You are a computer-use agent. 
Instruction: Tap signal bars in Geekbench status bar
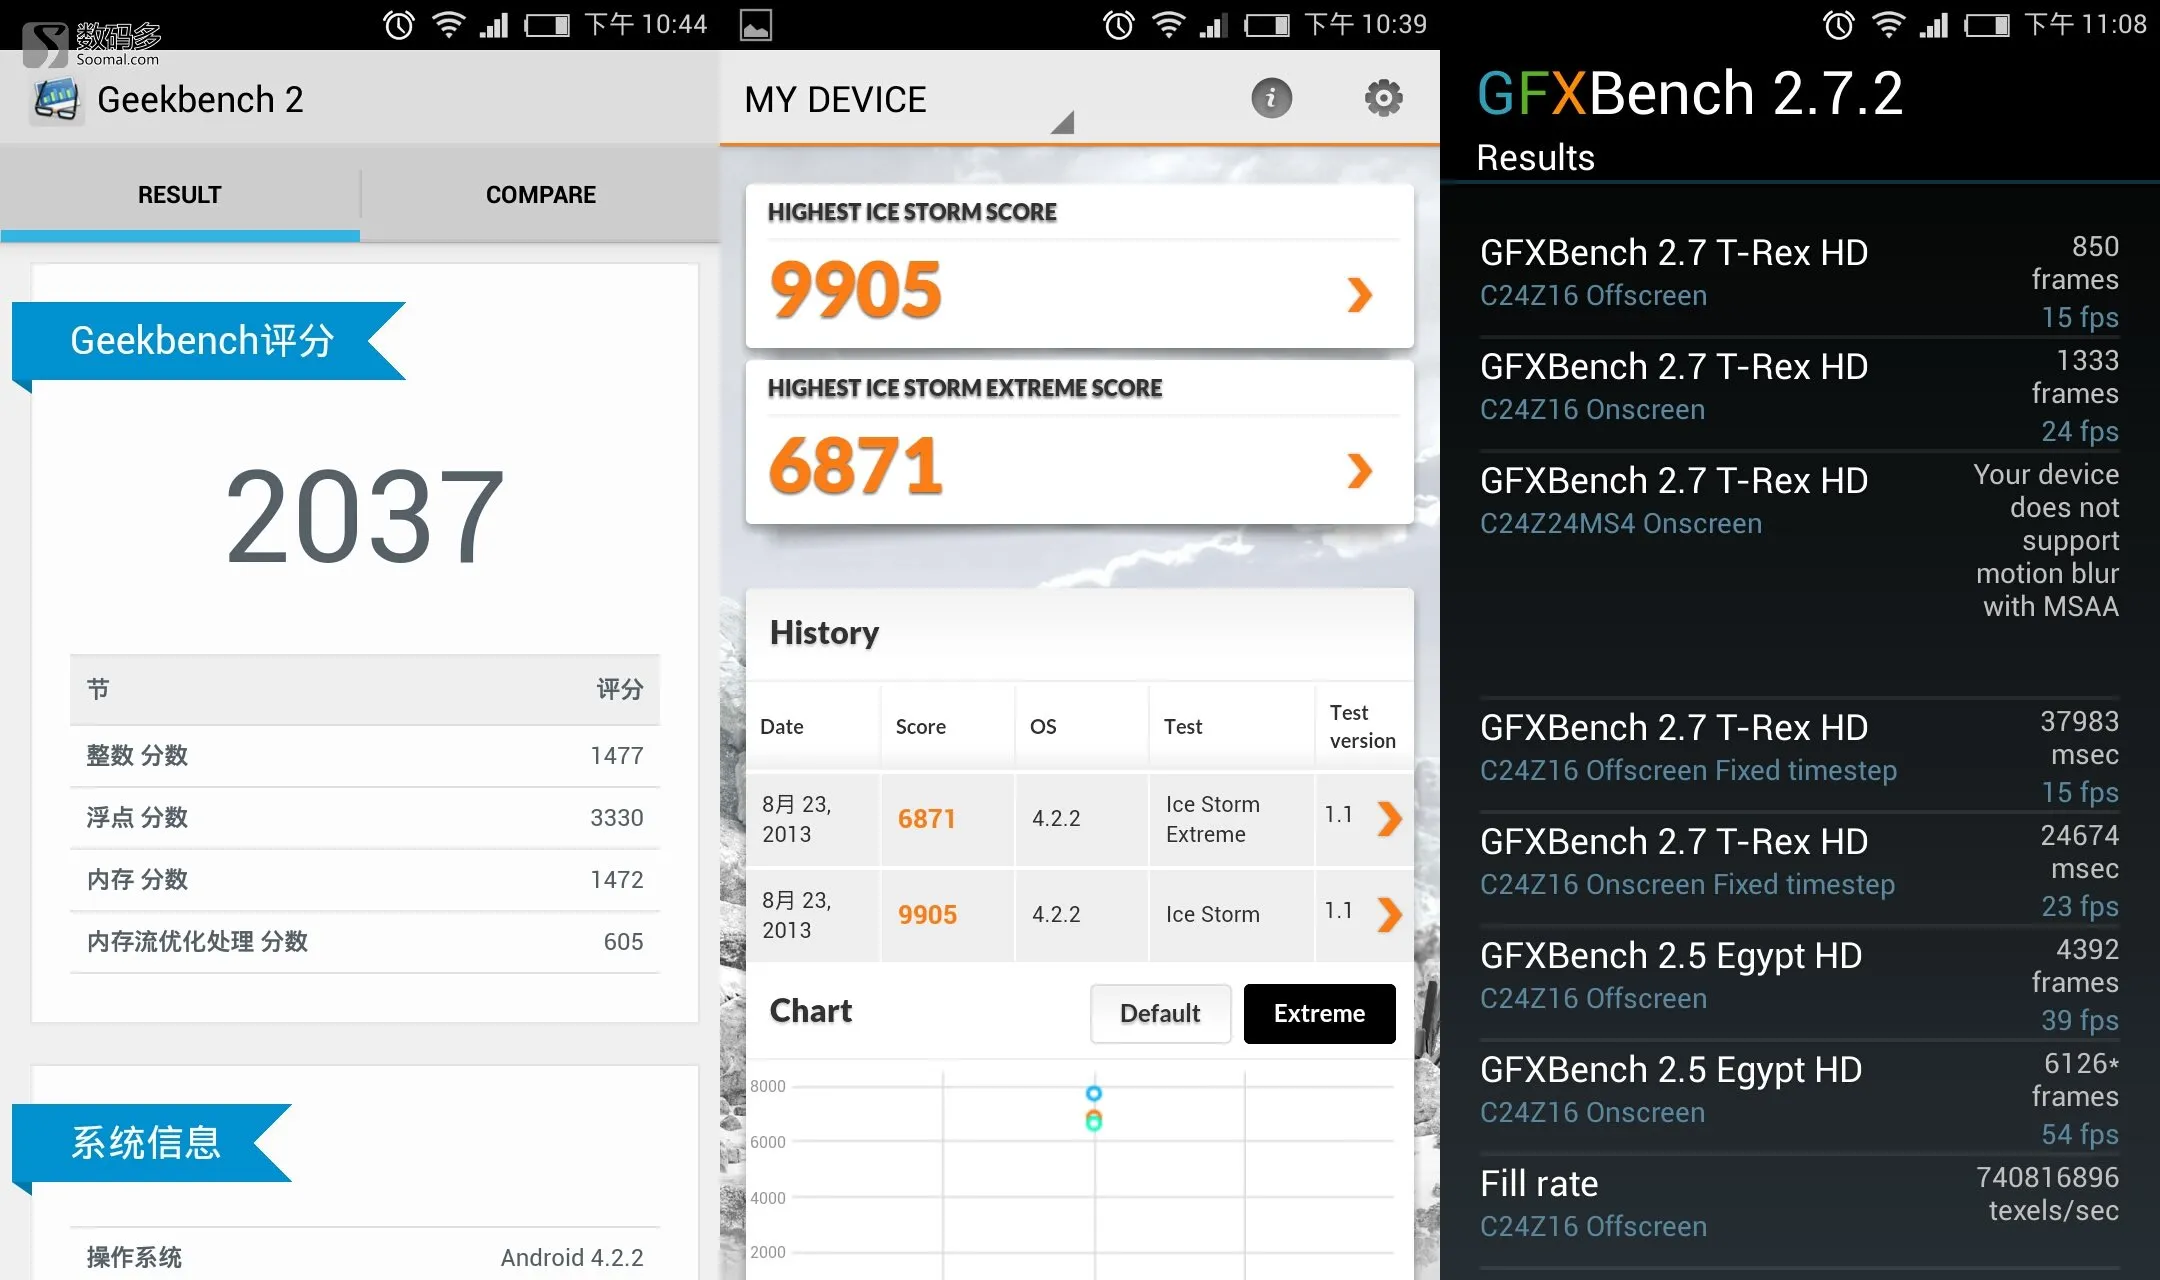pyautogui.click(x=494, y=25)
